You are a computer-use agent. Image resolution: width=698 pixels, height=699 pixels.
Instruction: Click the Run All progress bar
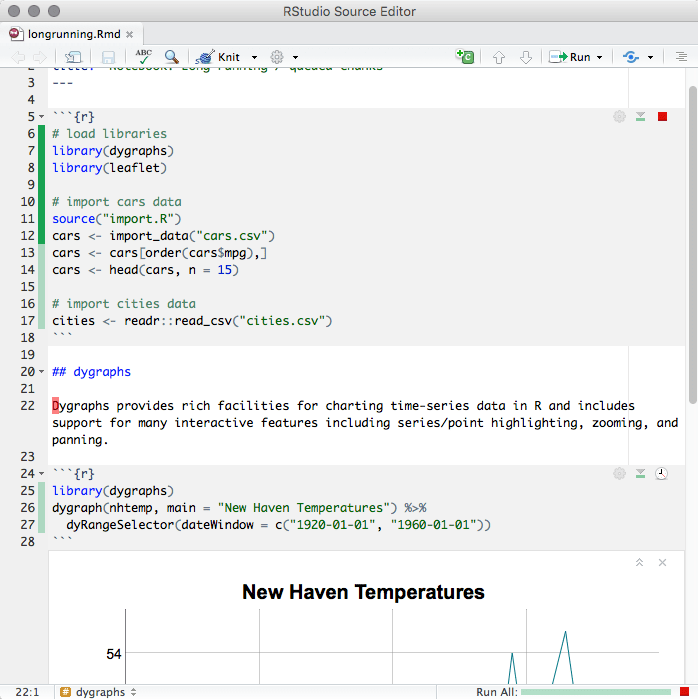[x=595, y=692]
